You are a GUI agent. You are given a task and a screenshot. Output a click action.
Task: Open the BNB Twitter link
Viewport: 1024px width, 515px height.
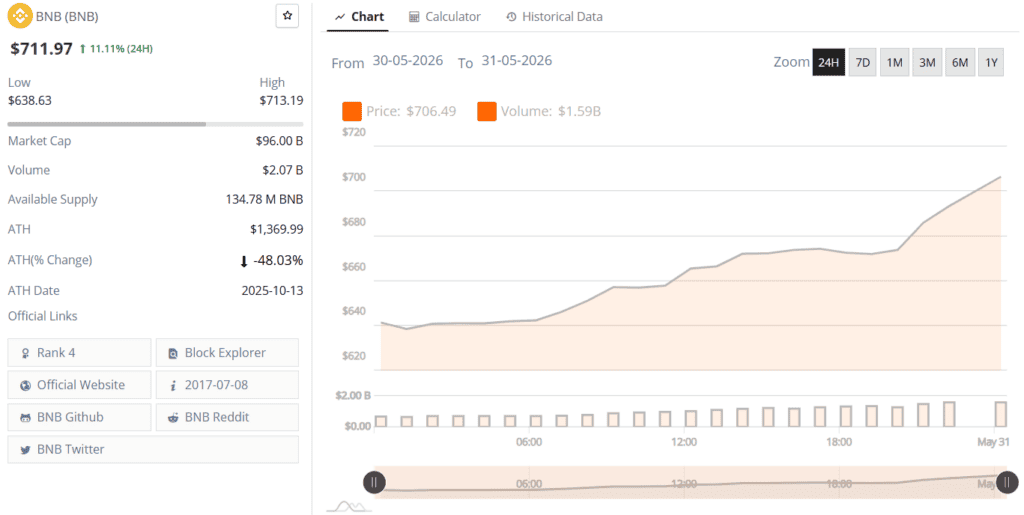tap(153, 450)
